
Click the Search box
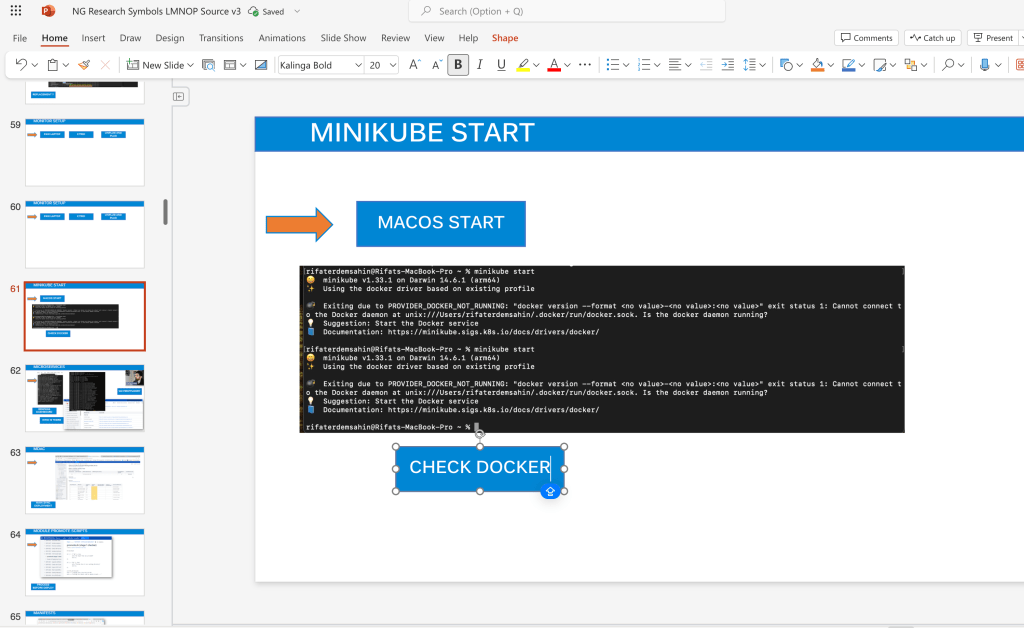coord(567,11)
